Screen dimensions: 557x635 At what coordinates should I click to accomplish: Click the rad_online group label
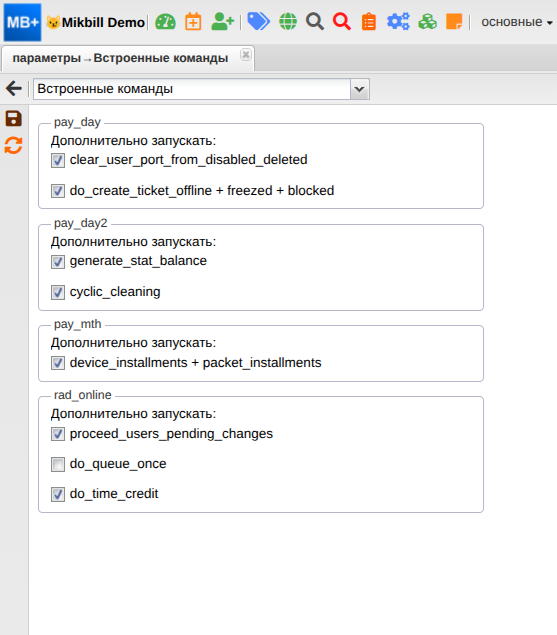(83, 395)
